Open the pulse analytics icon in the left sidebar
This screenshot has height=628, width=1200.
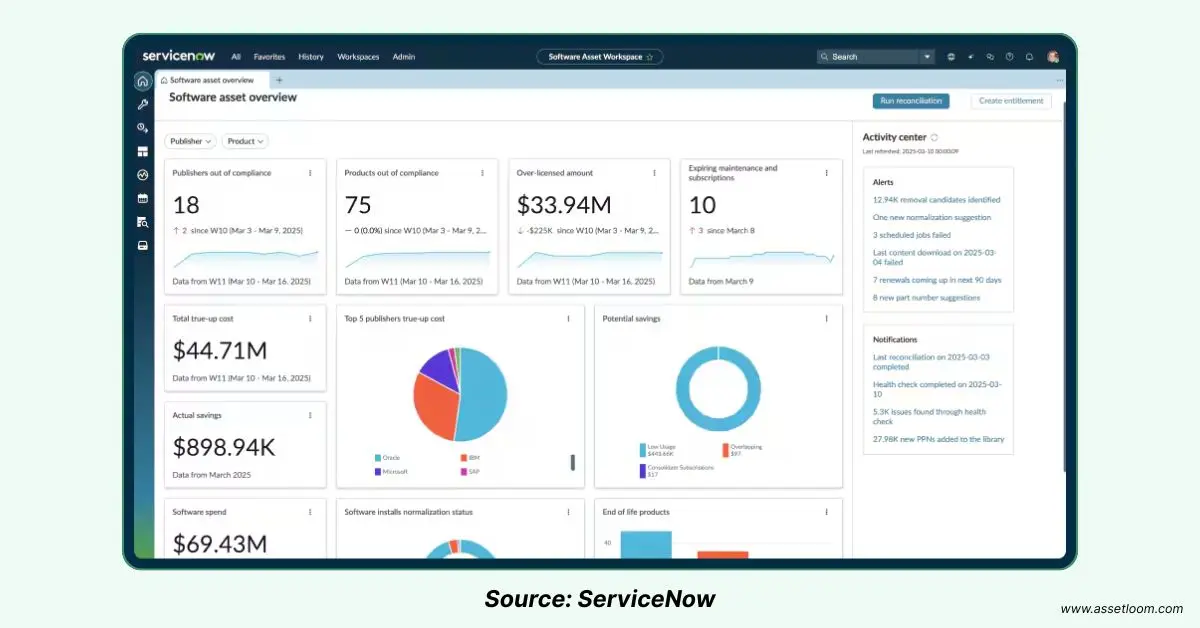pos(143,175)
